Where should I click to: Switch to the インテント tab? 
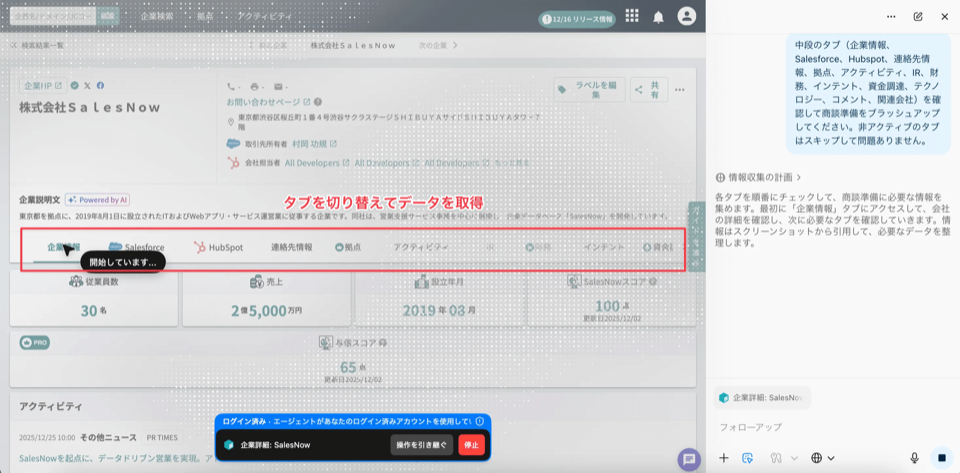(604, 247)
